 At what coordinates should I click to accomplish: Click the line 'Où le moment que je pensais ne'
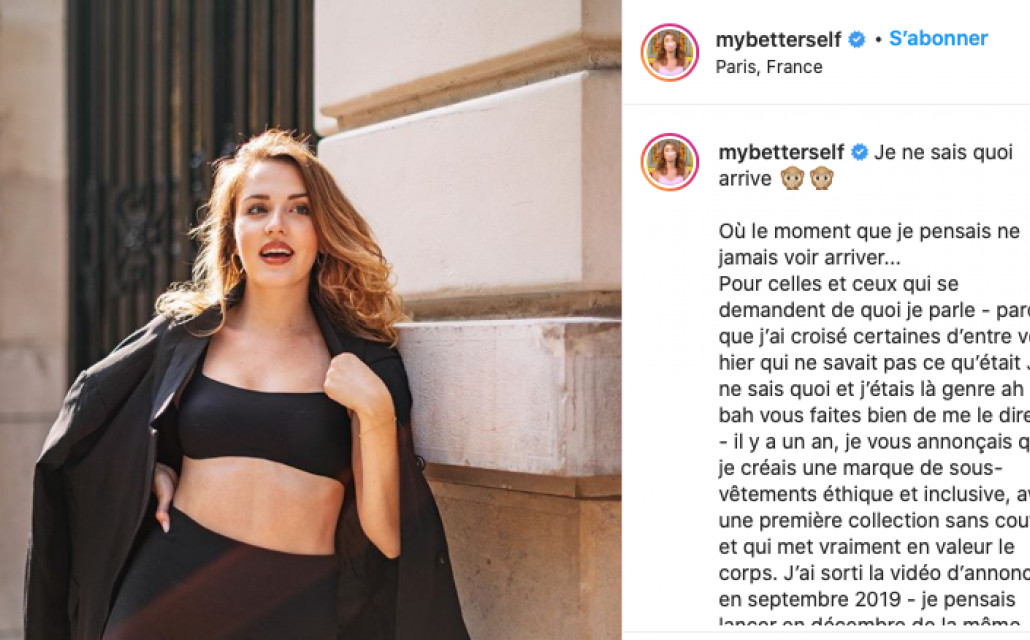coord(869,231)
